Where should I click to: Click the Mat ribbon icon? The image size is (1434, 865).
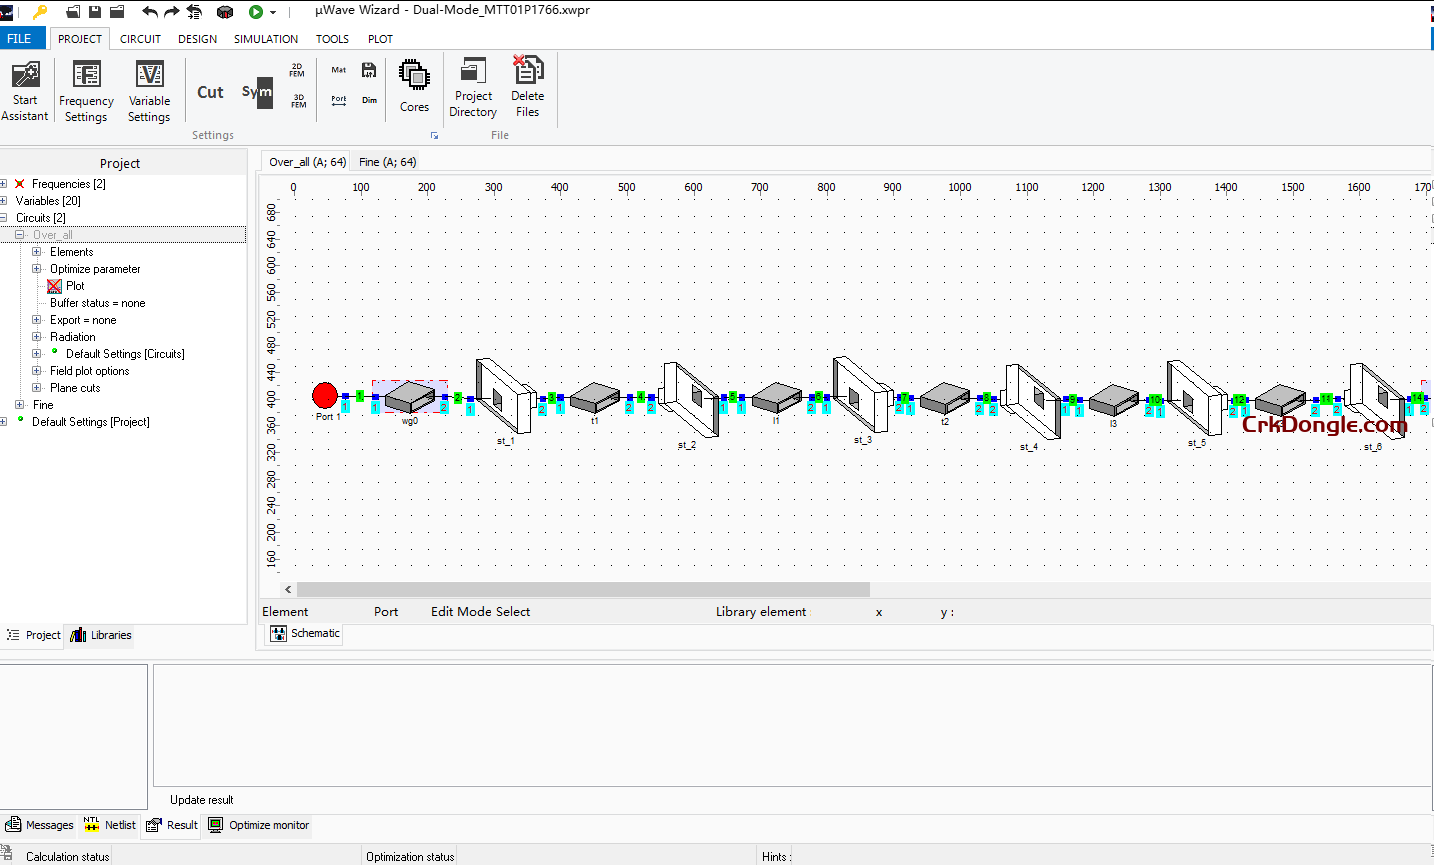tap(338, 70)
